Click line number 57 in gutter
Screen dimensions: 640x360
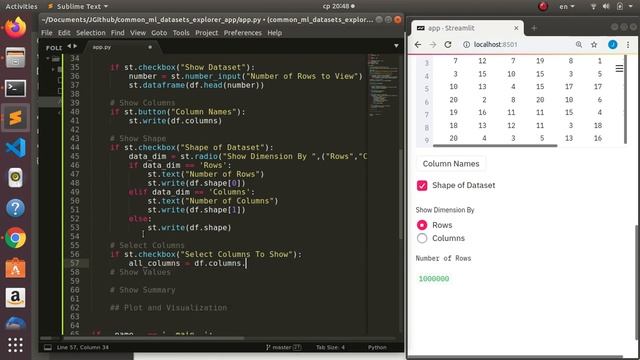(74, 263)
